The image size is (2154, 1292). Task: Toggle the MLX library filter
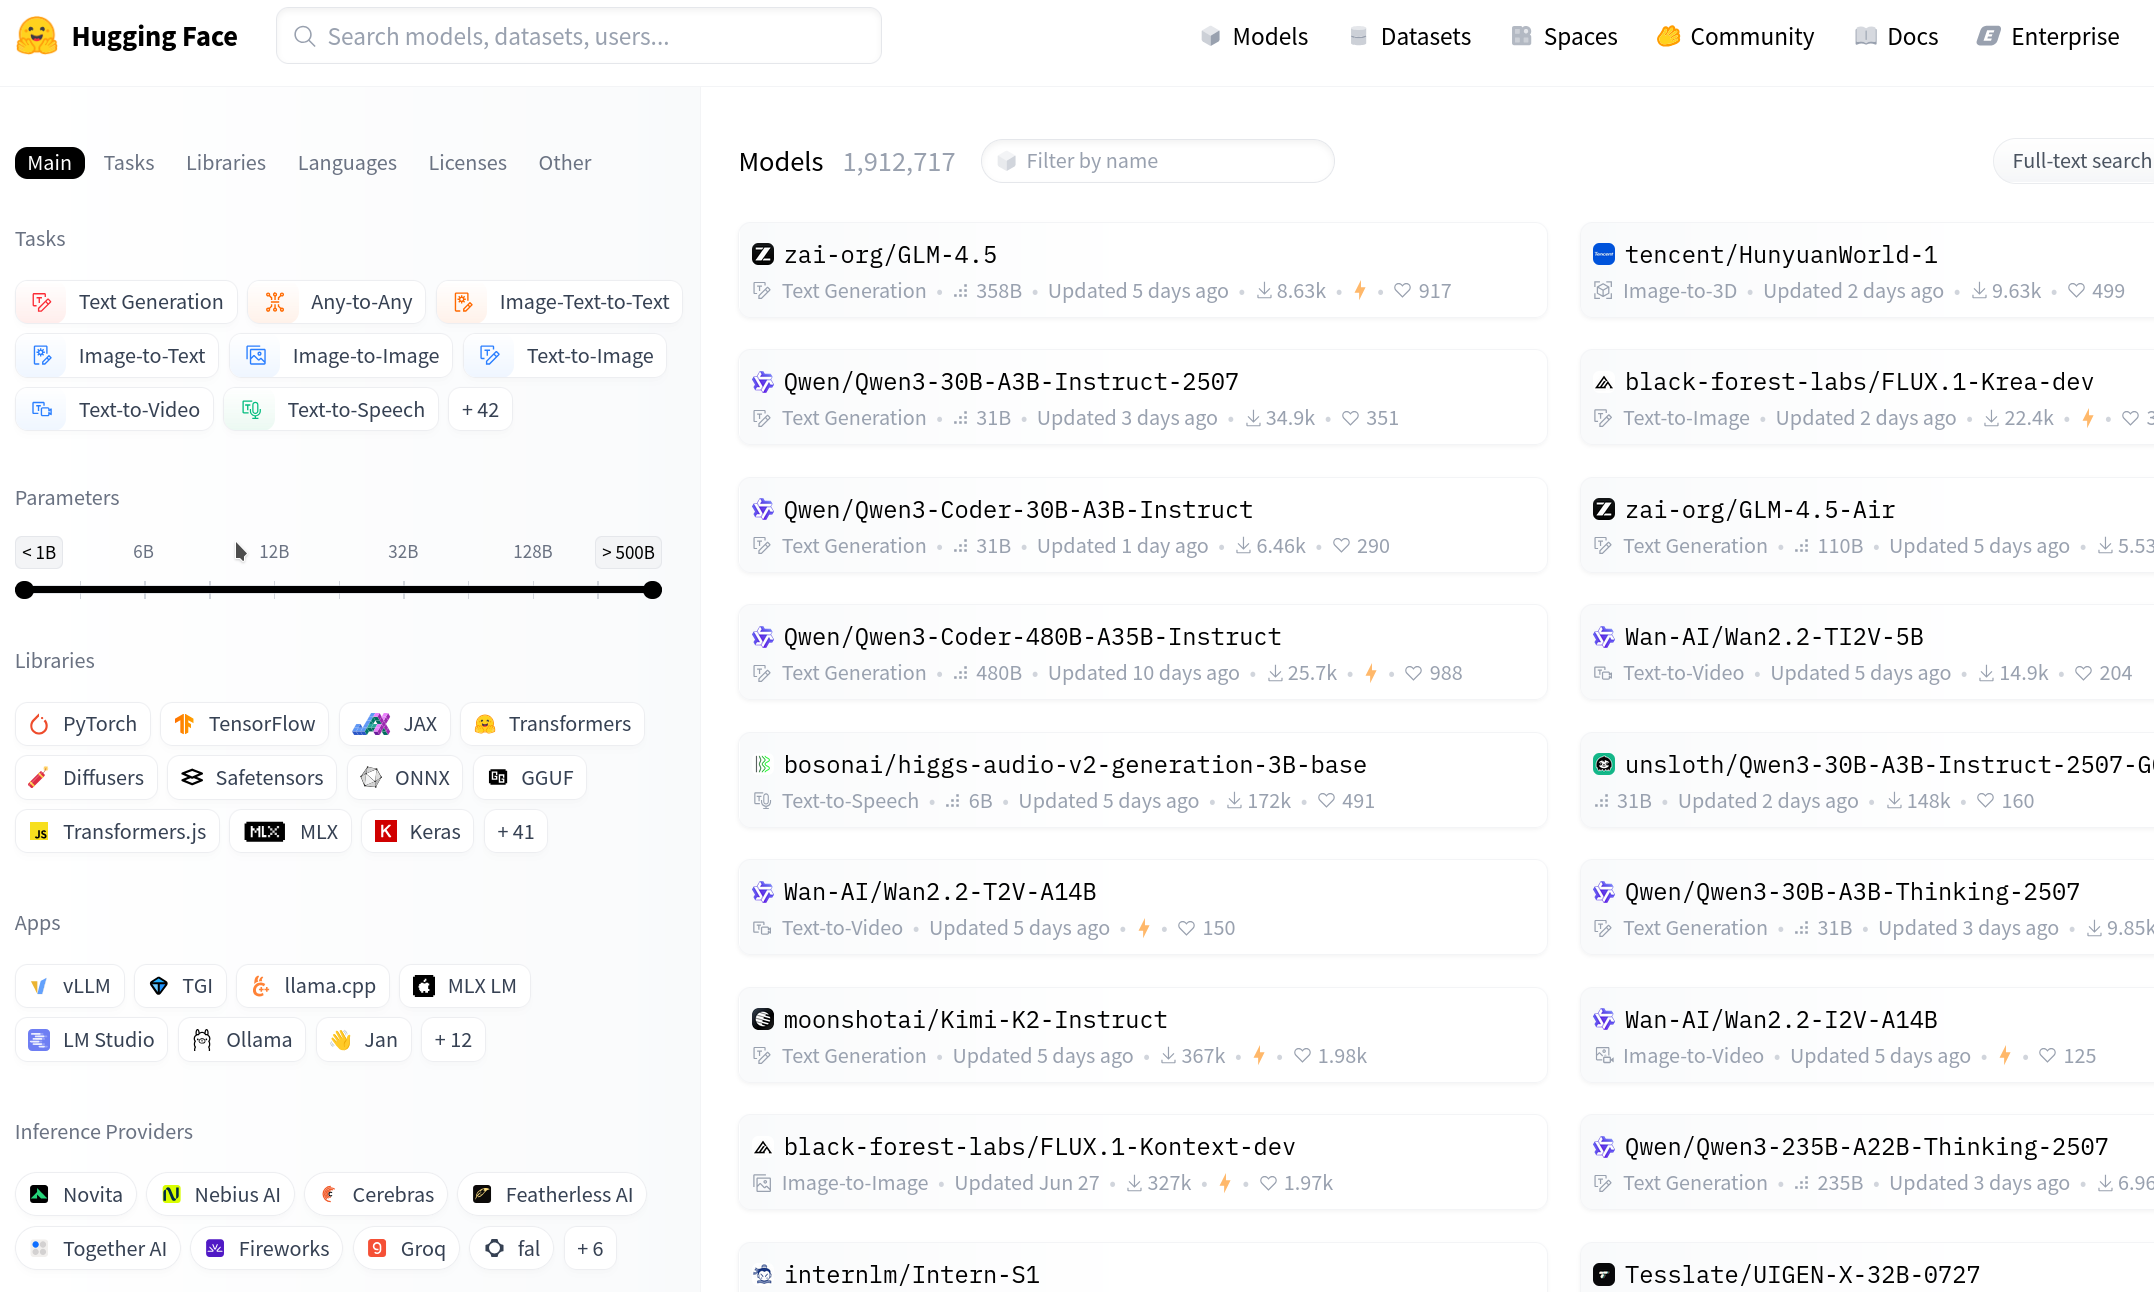290,832
